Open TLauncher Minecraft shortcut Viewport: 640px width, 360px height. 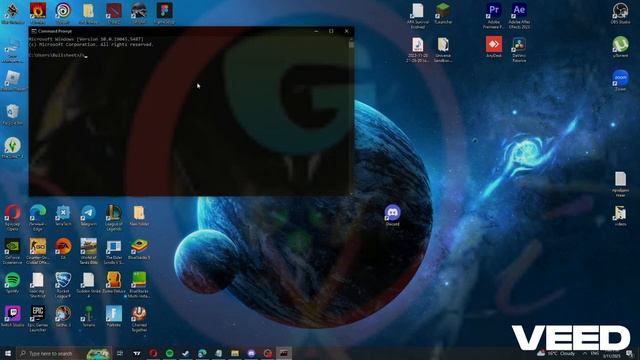(443, 13)
